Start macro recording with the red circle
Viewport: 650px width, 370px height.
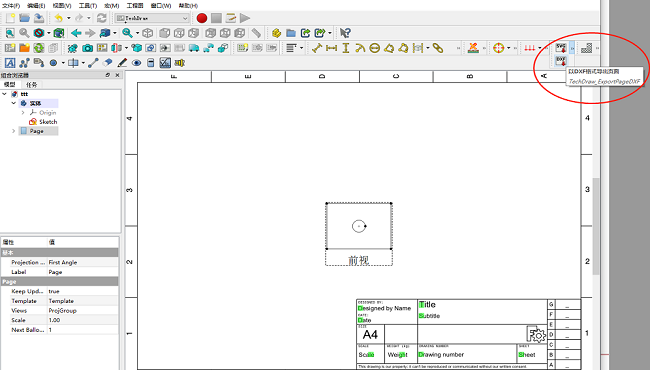[202, 18]
